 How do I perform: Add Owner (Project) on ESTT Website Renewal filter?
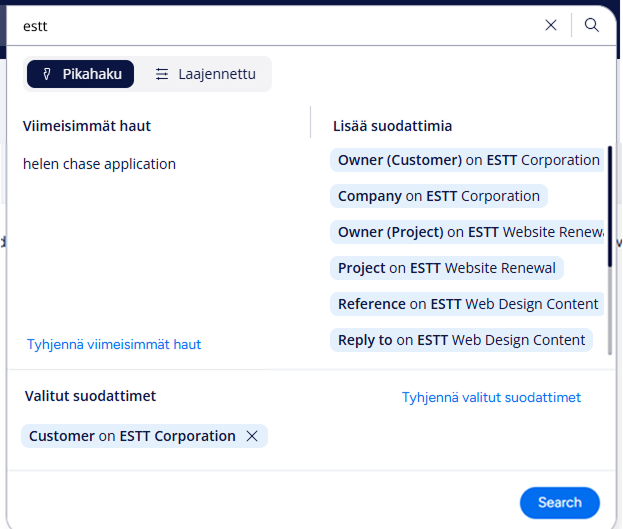[468, 232]
